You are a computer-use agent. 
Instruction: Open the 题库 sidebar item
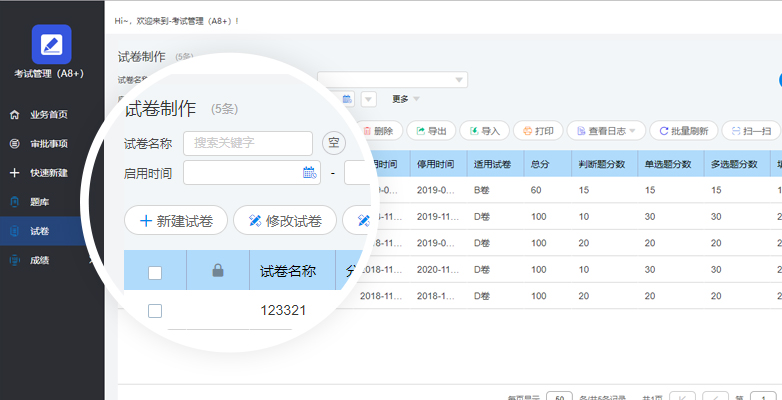coord(38,202)
